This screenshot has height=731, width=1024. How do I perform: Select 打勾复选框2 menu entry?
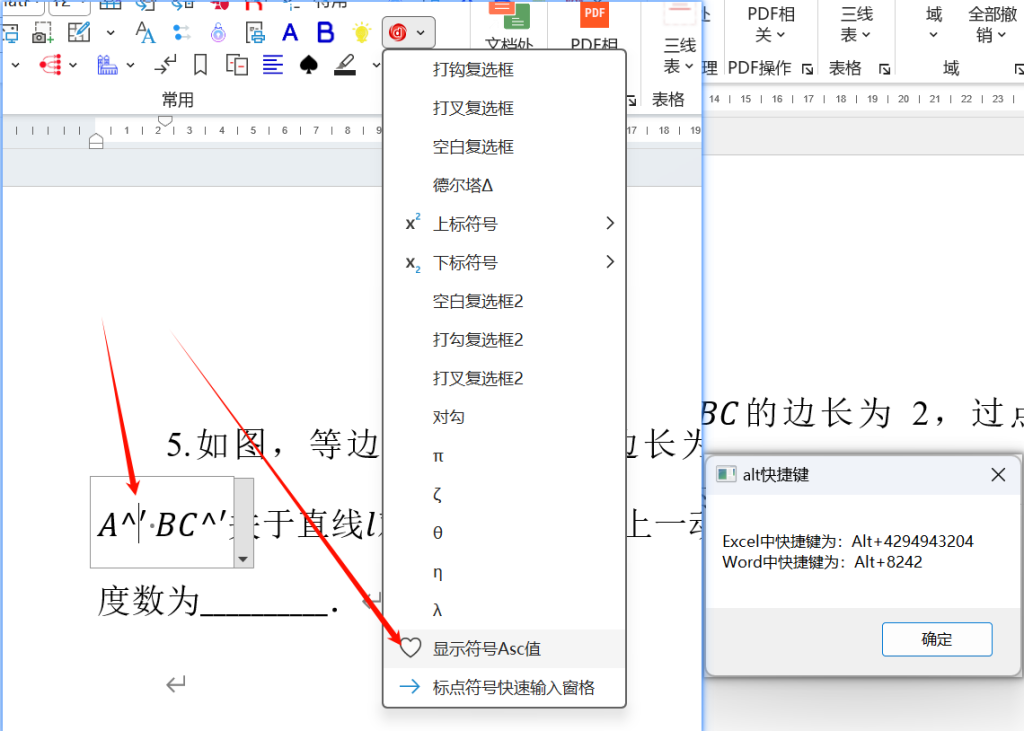[x=504, y=340]
